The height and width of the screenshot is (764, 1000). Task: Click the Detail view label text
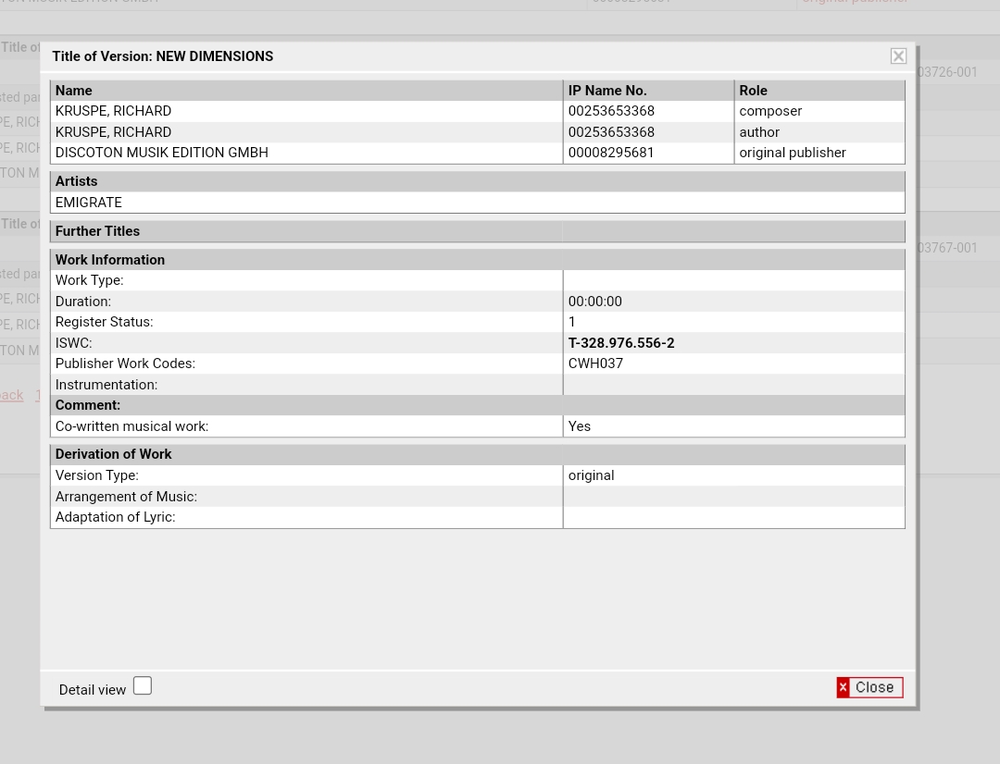click(92, 690)
